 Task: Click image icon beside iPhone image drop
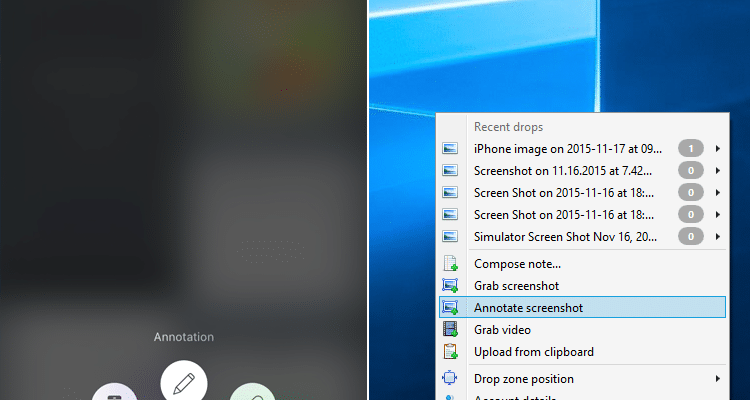point(450,149)
